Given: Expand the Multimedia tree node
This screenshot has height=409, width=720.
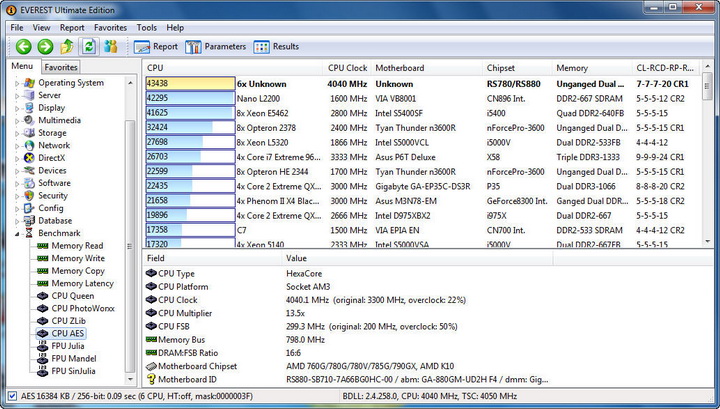Looking at the screenshot, I should (x=17, y=121).
